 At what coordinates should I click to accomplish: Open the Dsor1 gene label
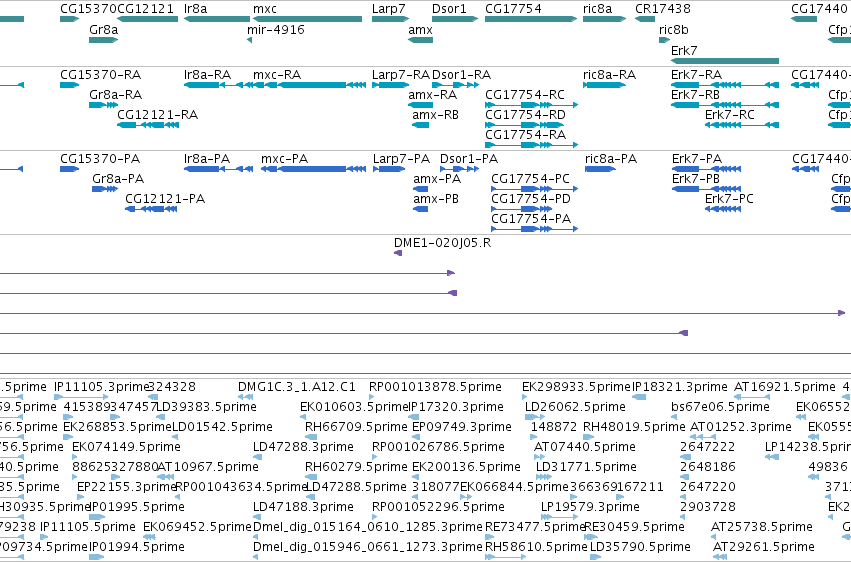pos(449,9)
